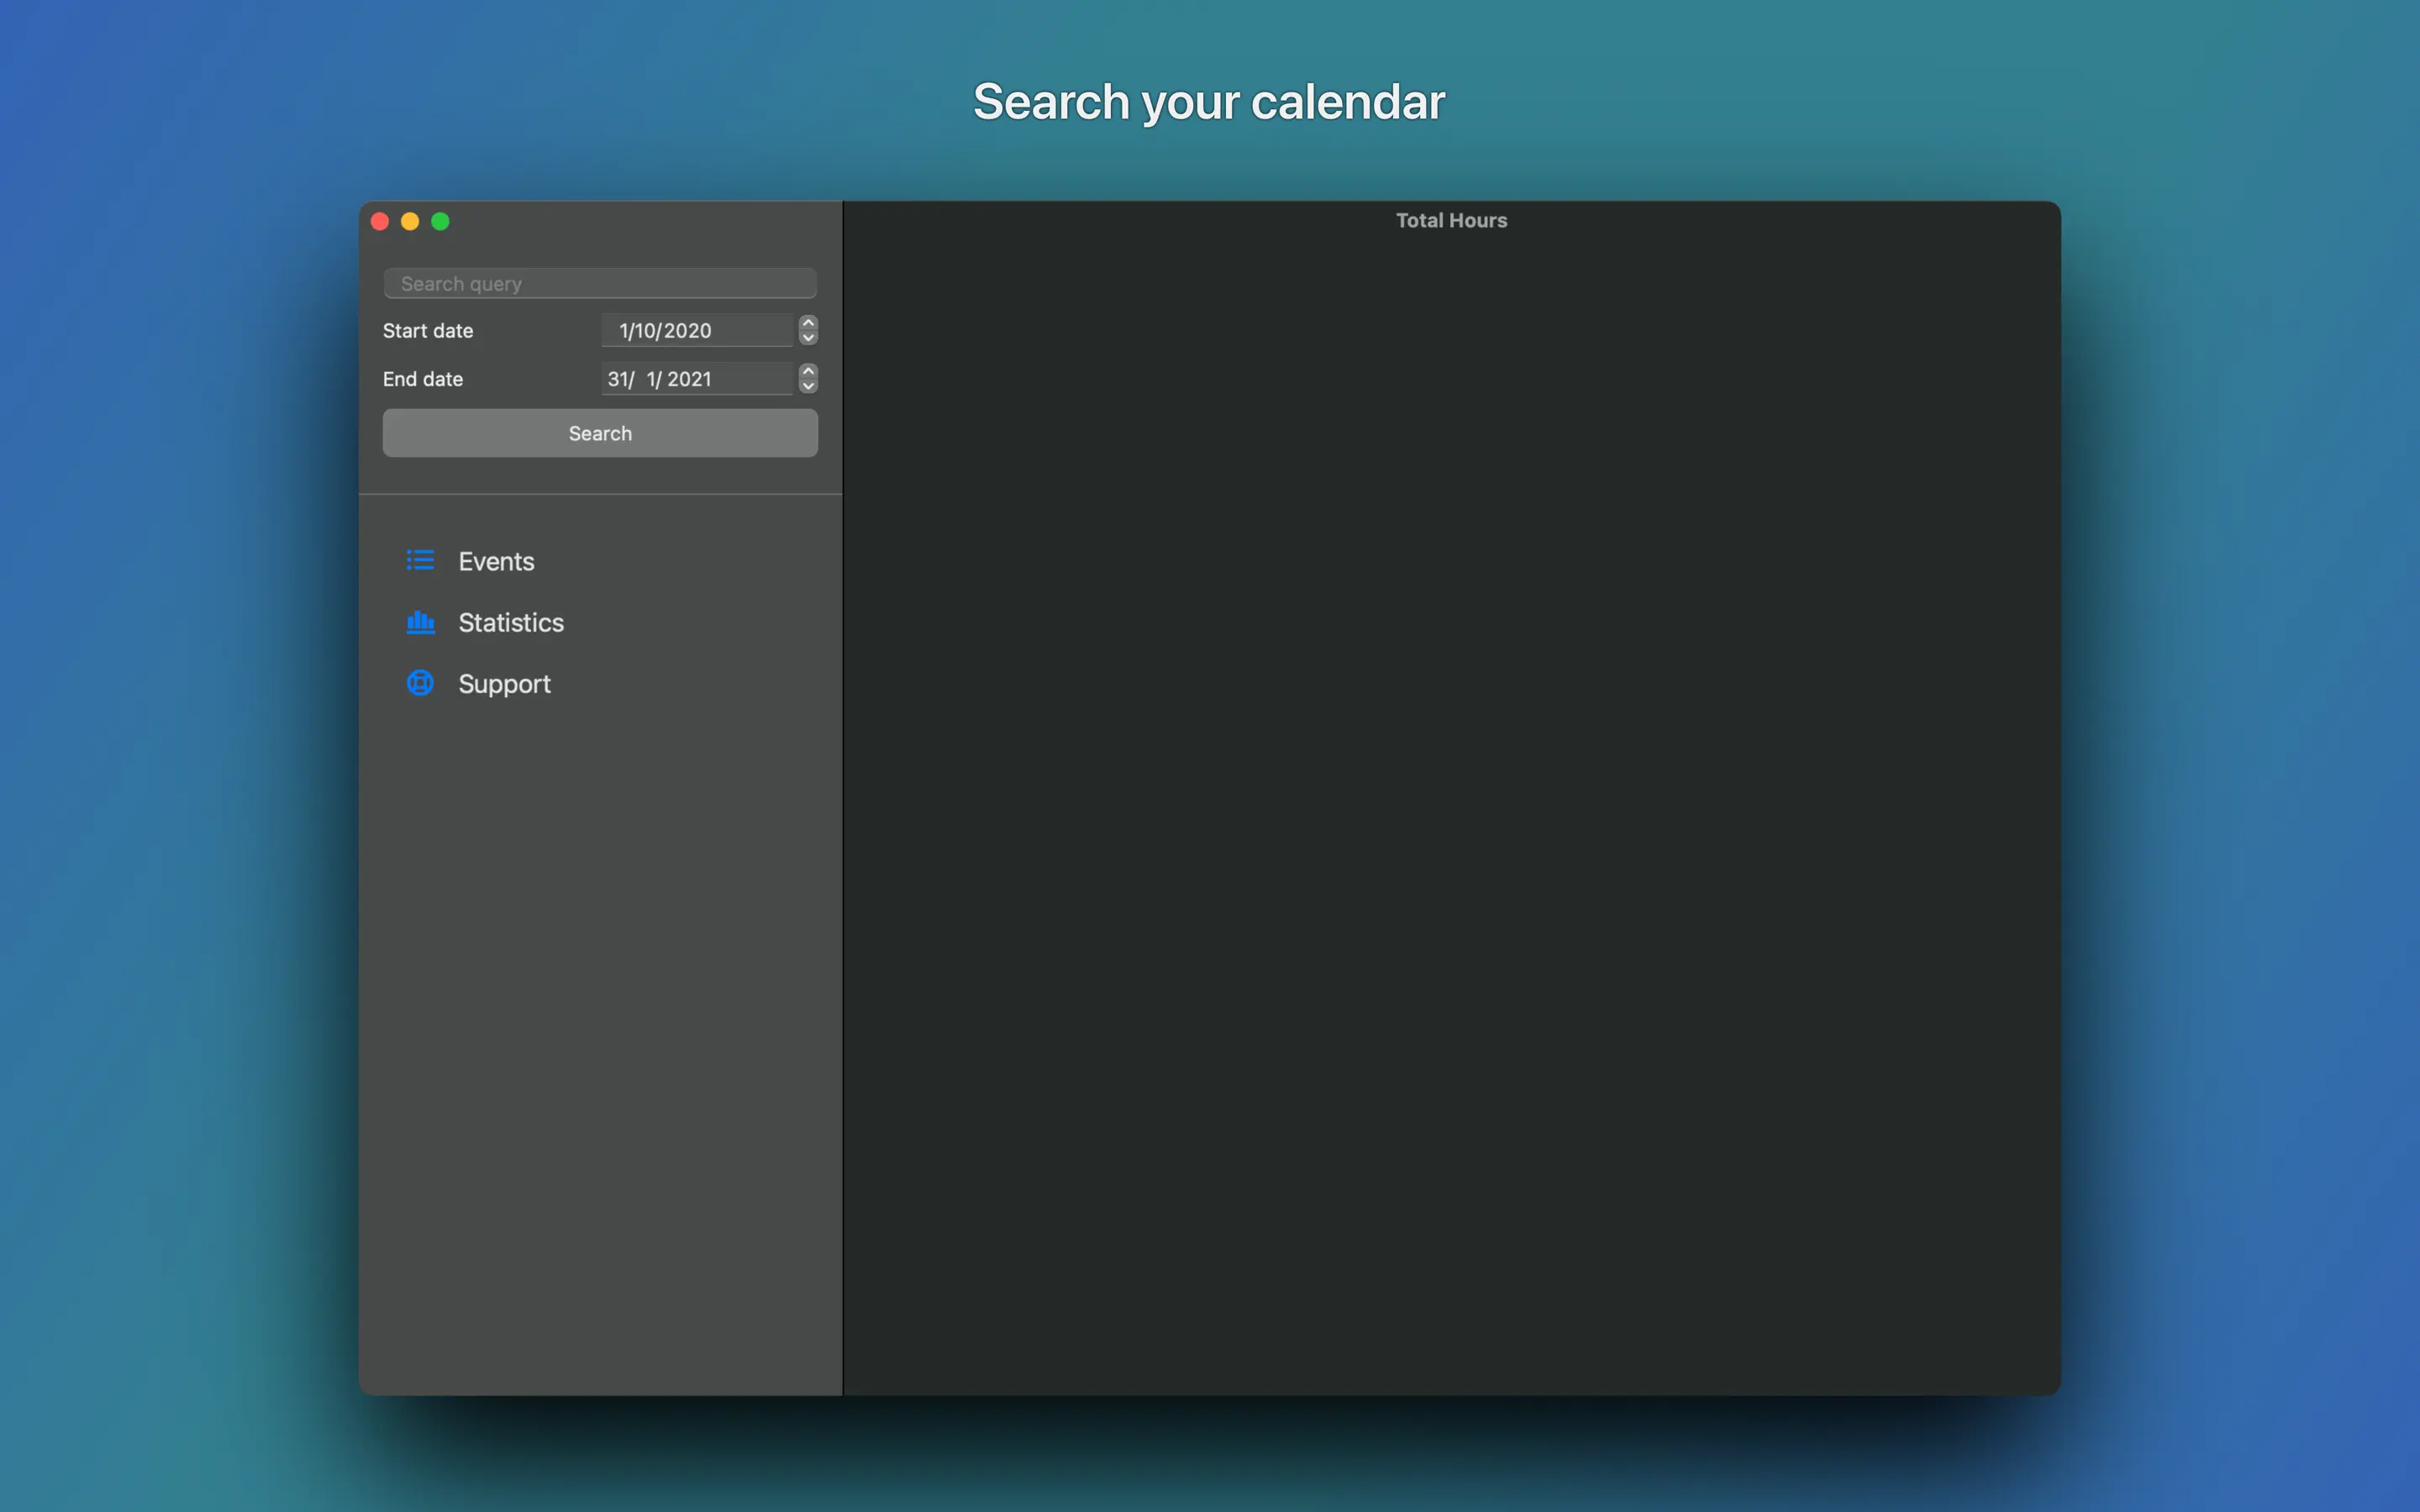Click the Events list icon
Viewport: 2420px width, 1512px height.
[x=420, y=561]
